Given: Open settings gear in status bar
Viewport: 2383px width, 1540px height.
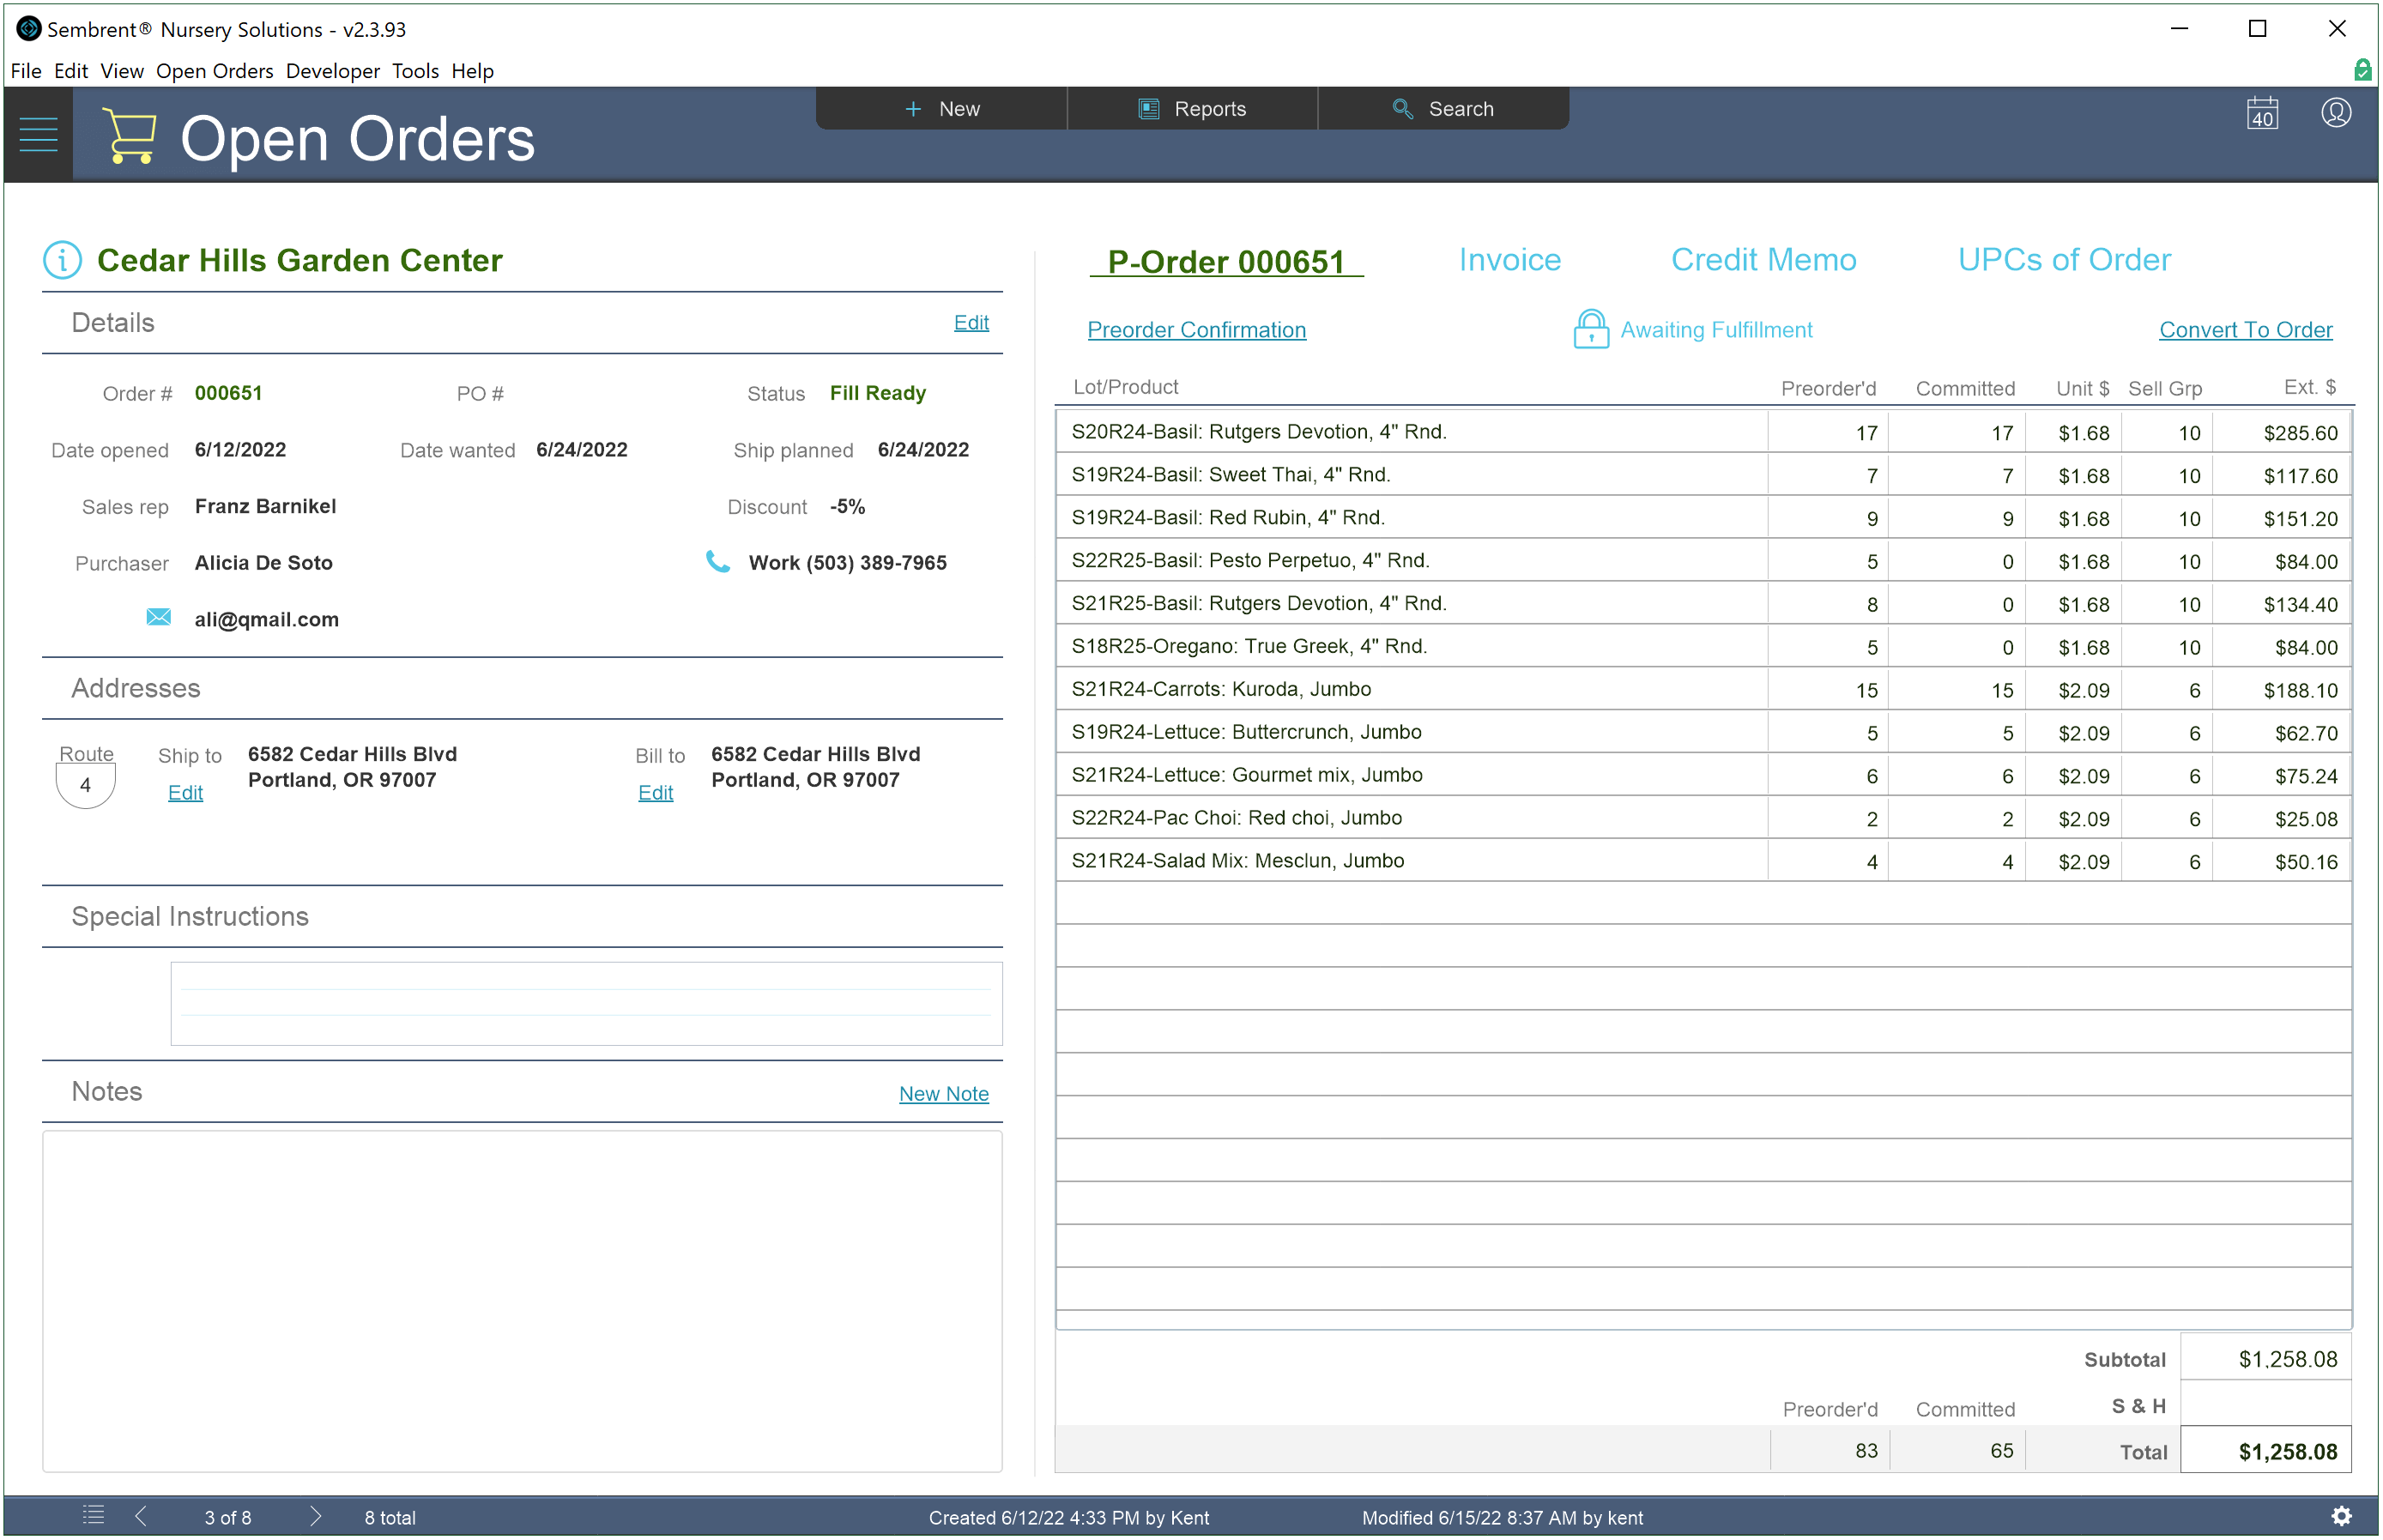Looking at the screenshot, I should (x=2341, y=1515).
